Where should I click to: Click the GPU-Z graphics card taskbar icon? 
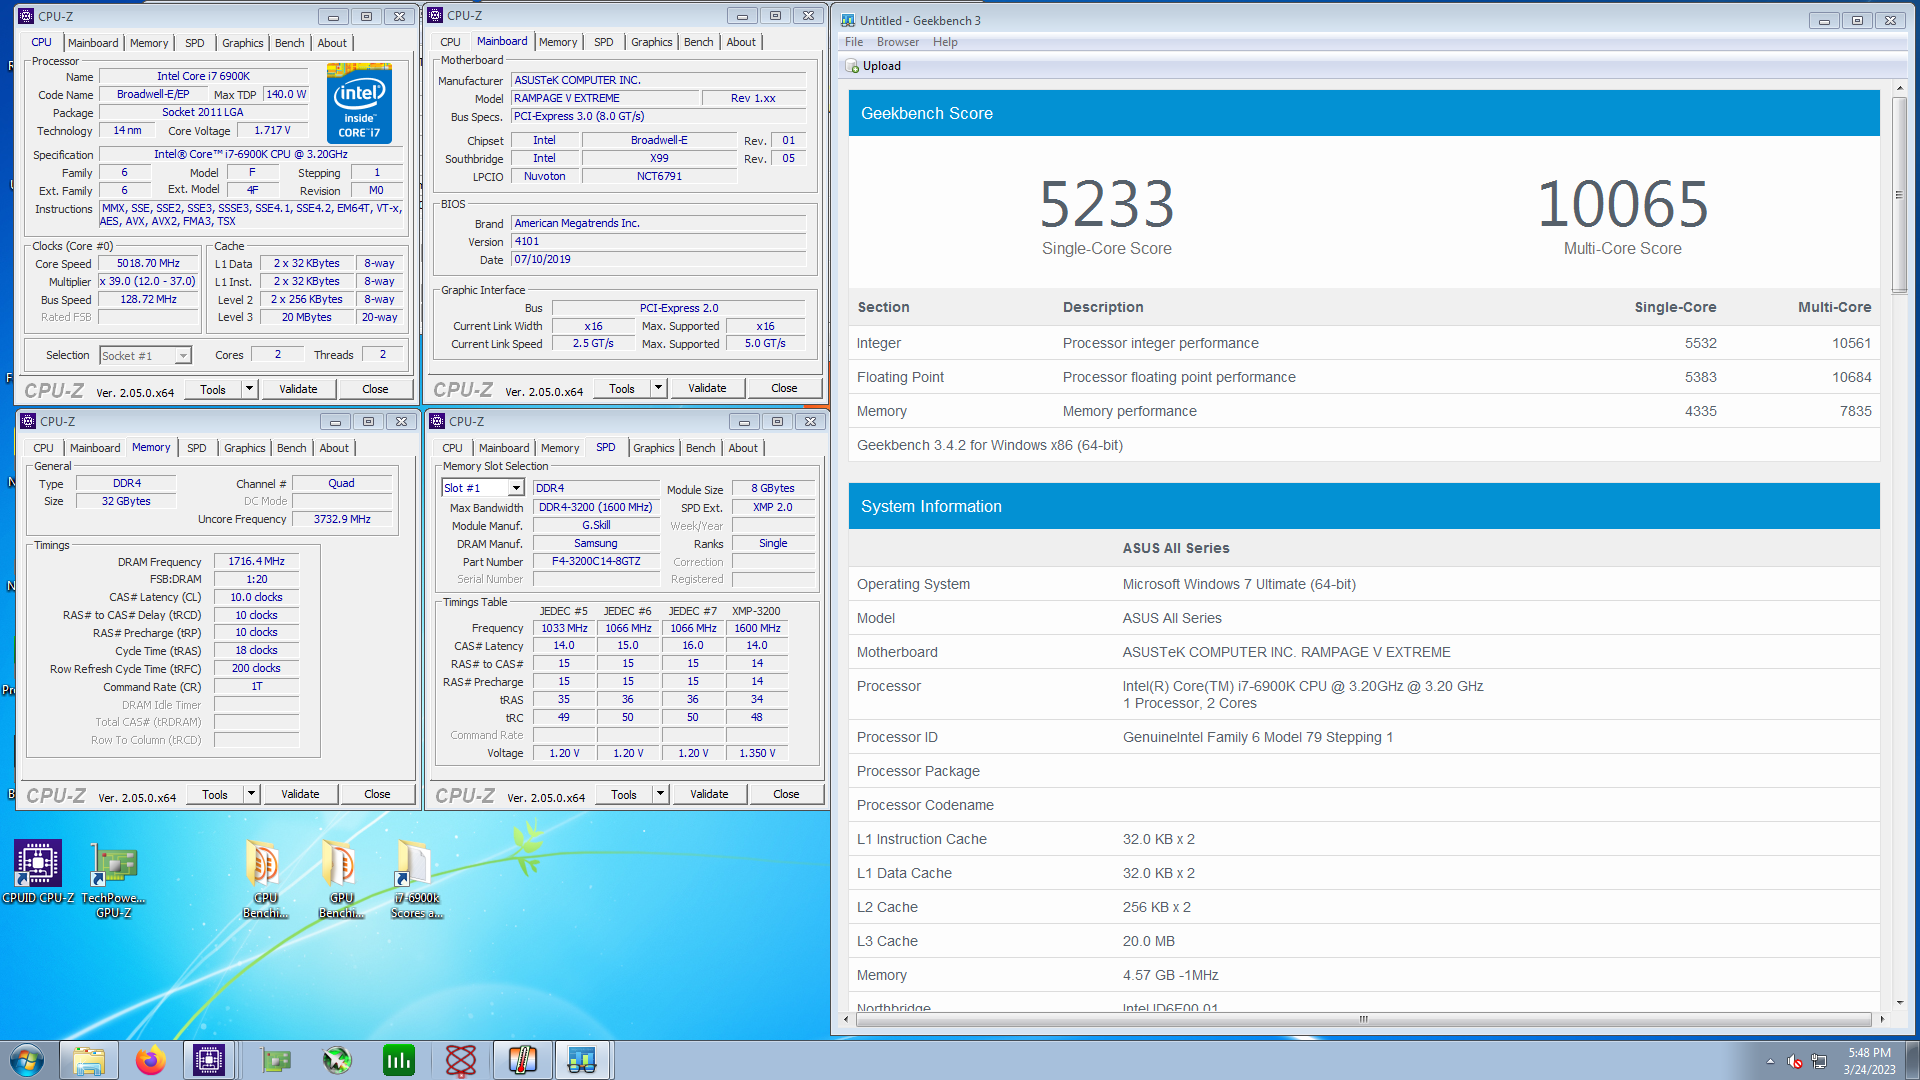point(275,1060)
